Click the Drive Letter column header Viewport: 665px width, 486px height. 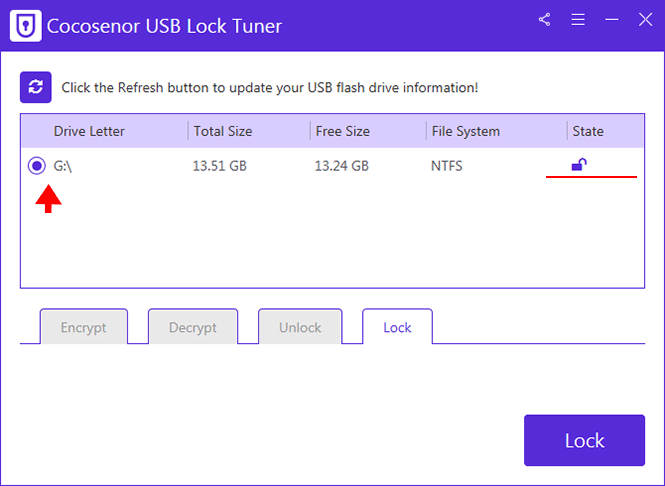pyautogui.click(x=89, y=131)
